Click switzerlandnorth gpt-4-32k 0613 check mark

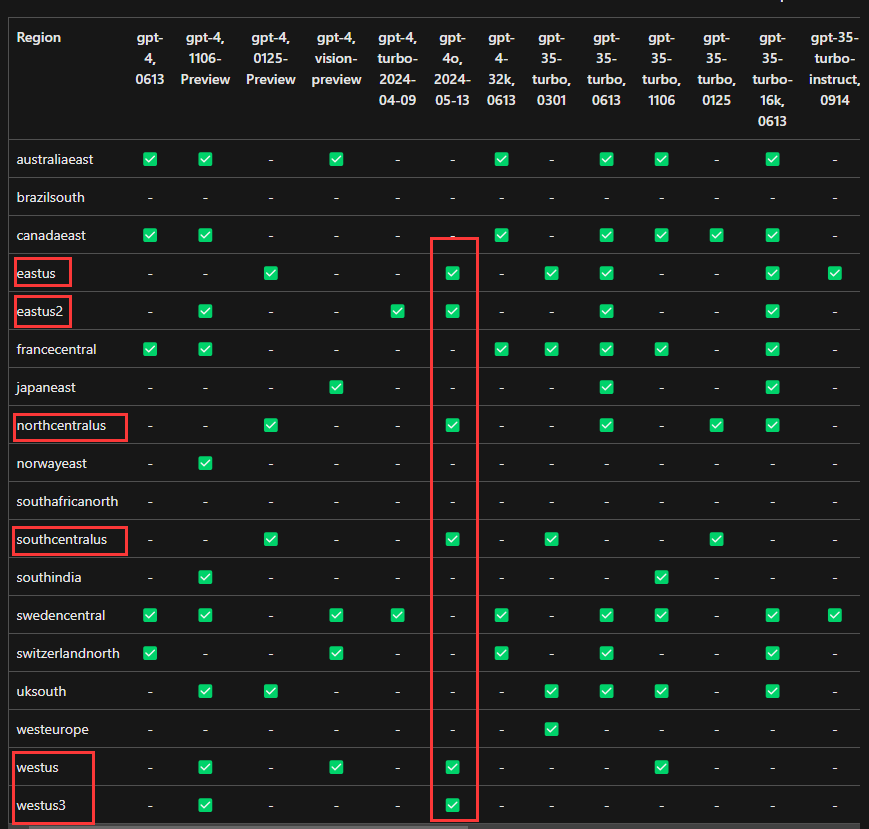coord(502,653)
